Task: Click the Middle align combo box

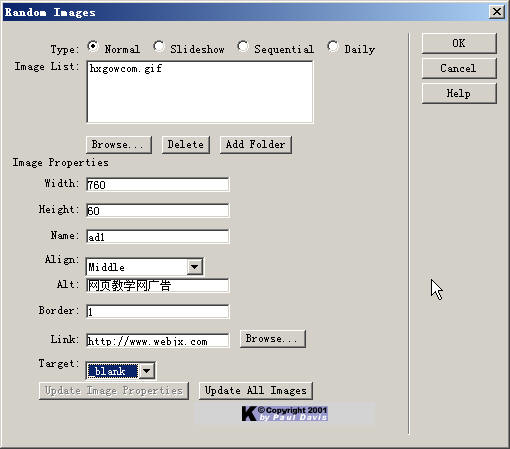Action: pos(144,267)
